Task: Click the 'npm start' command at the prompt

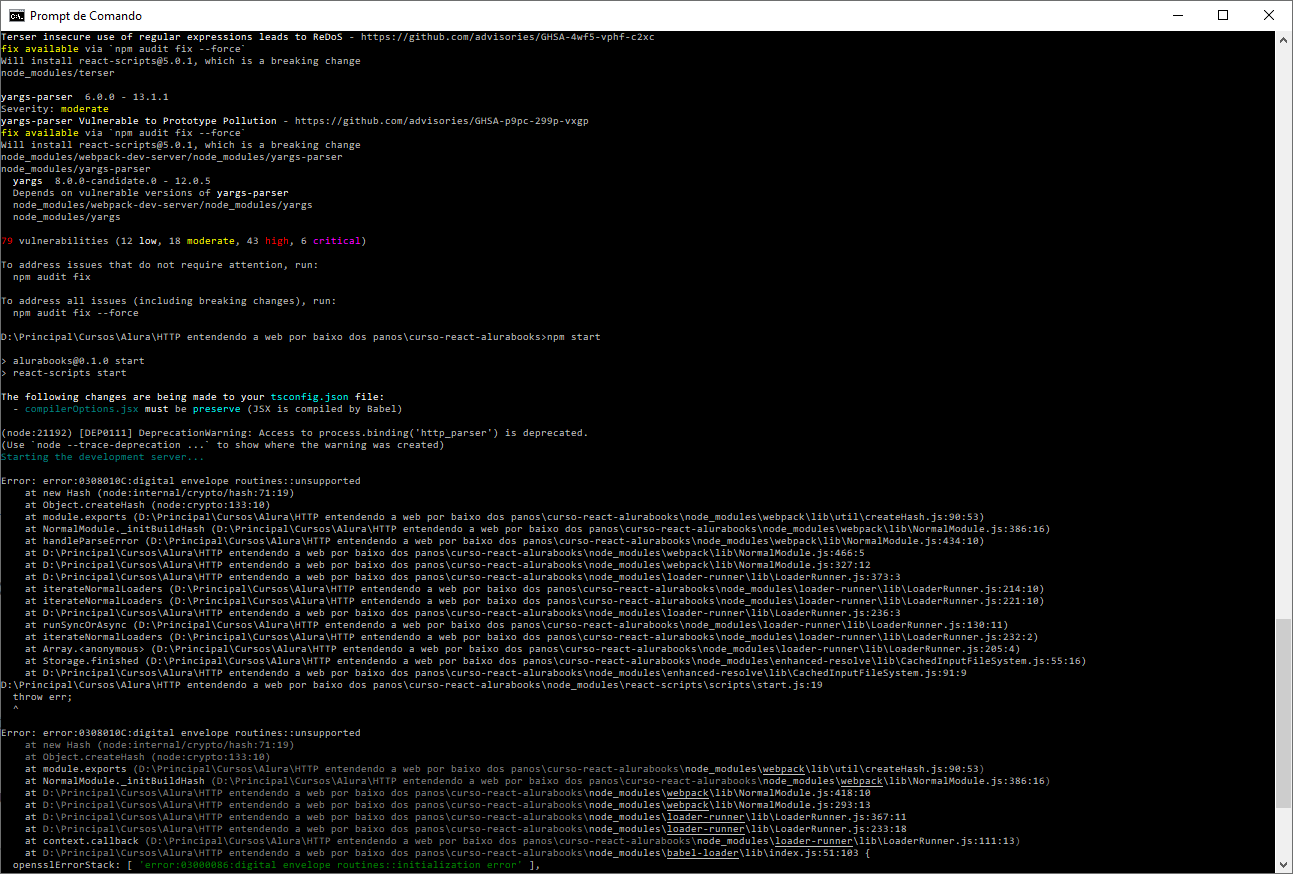Action: point(574,337)
